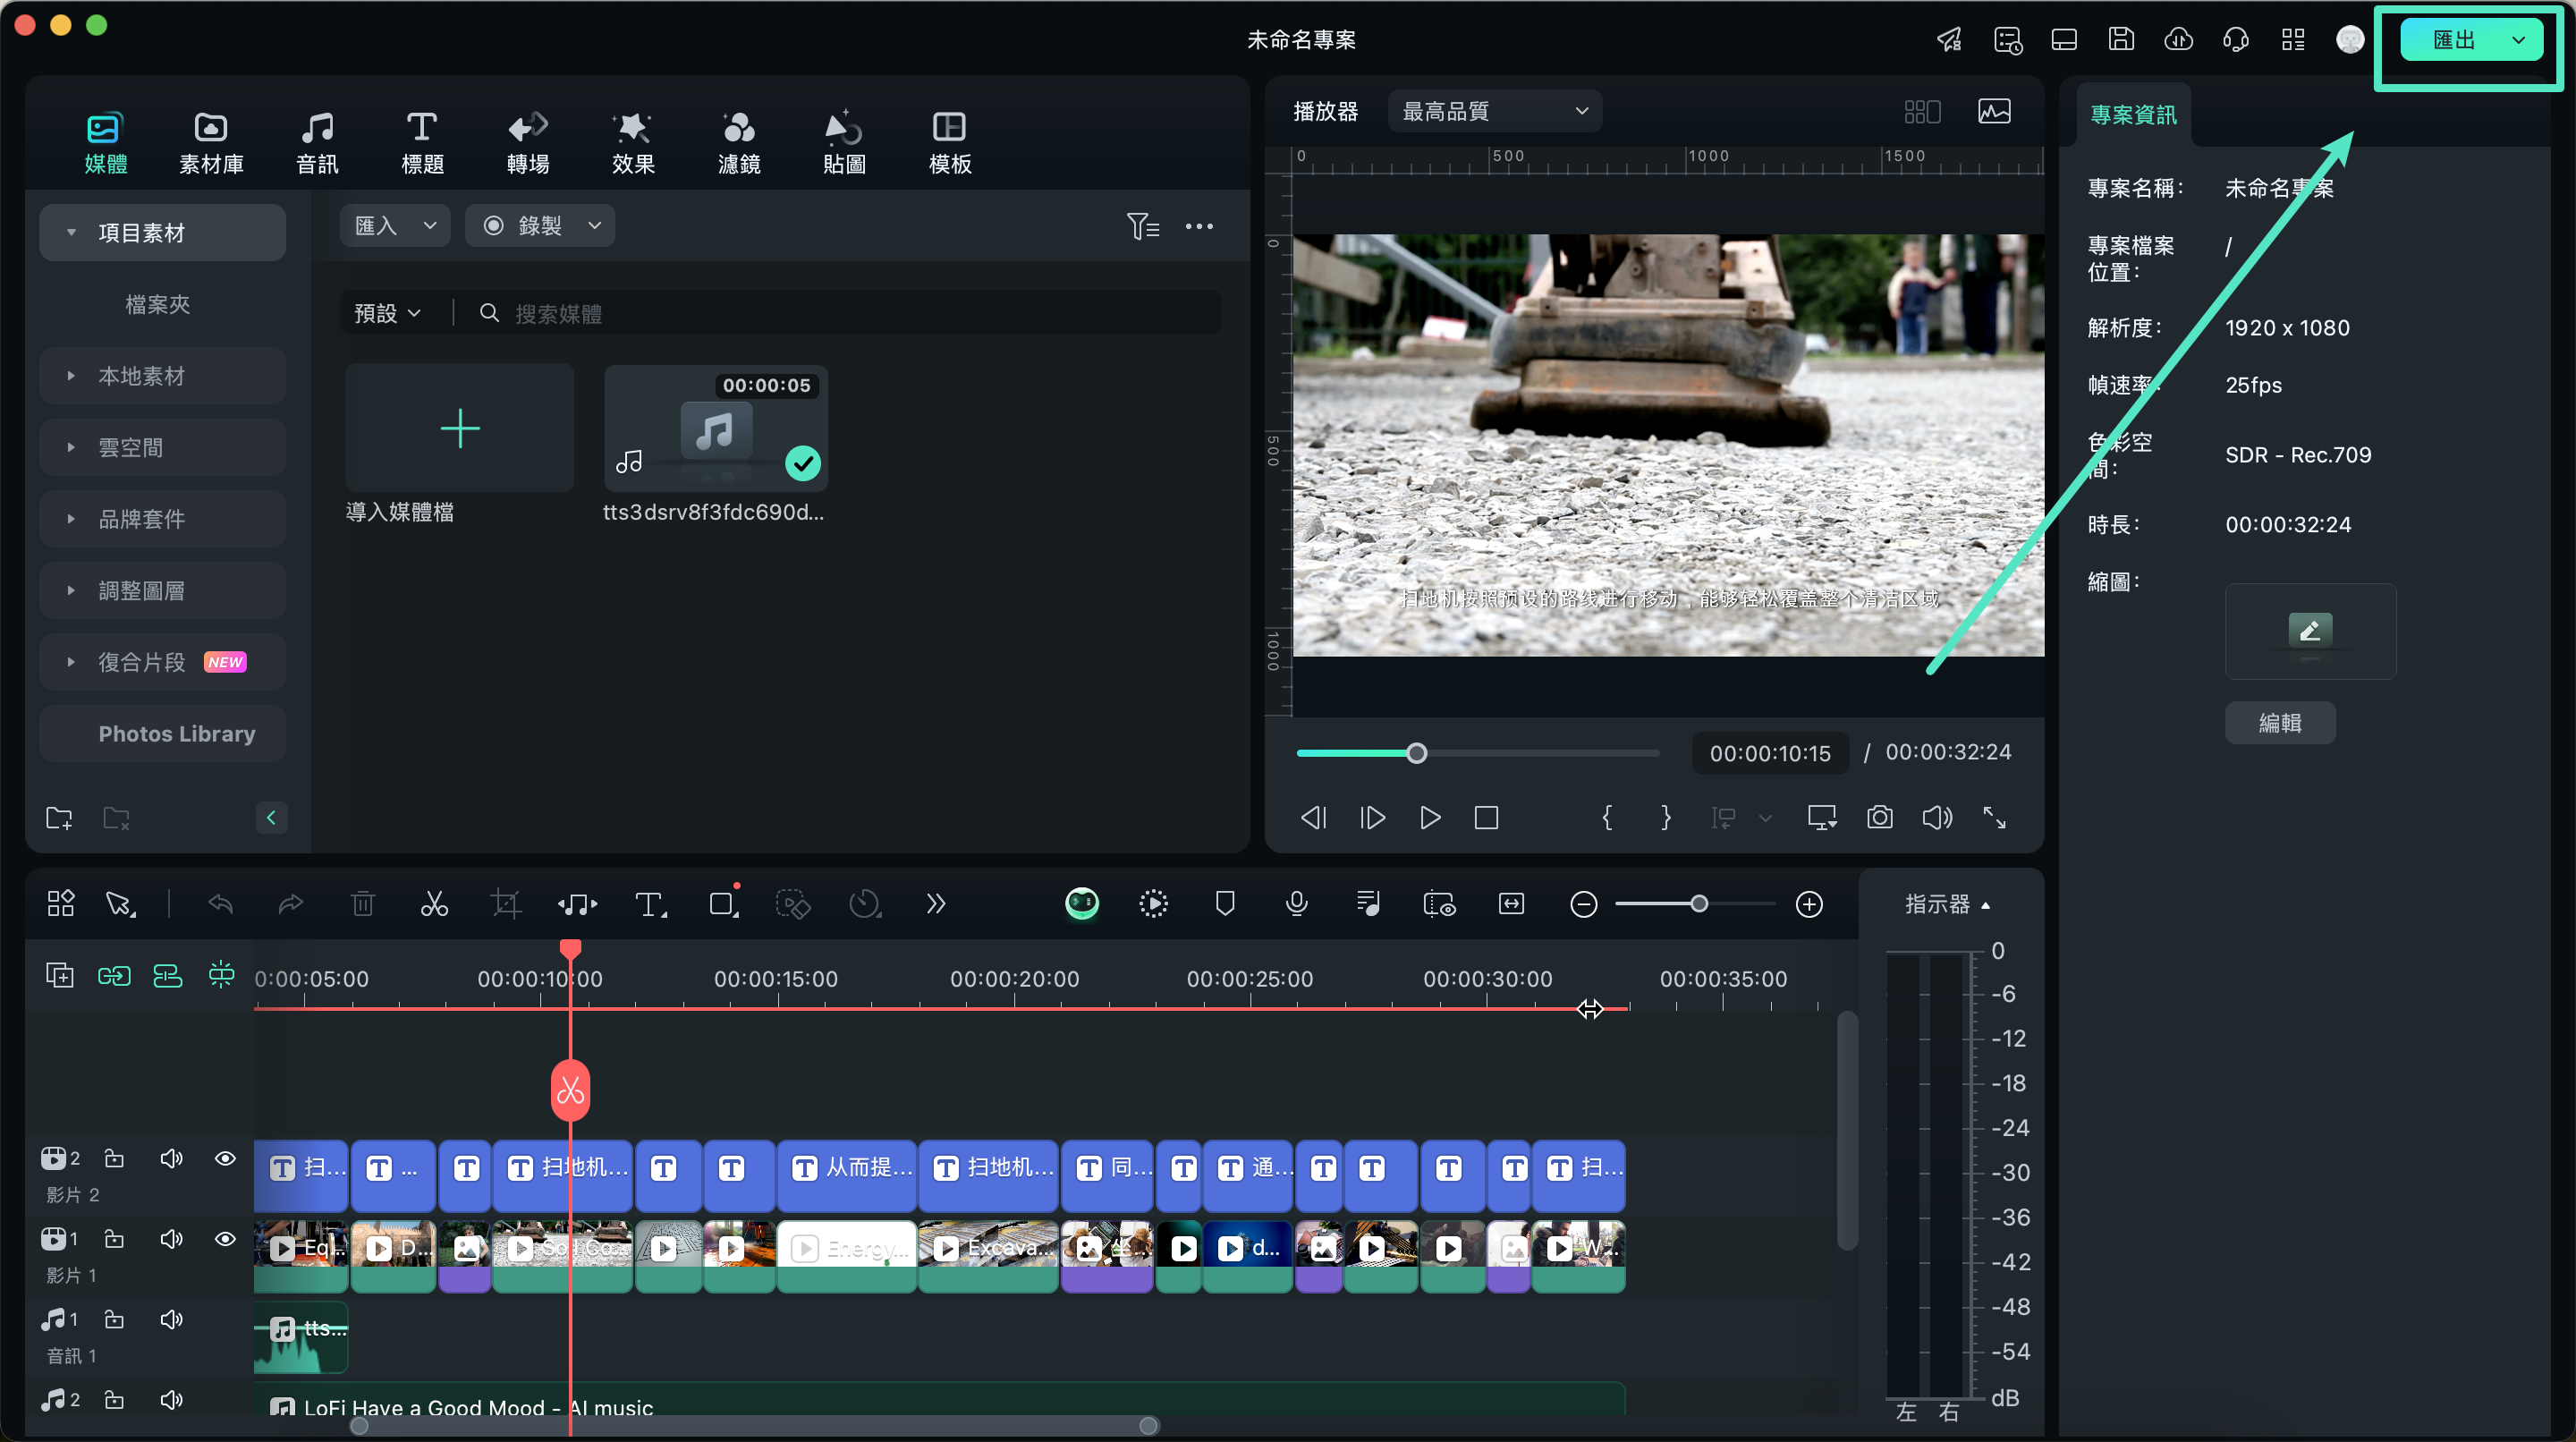Select the split scissors tool in timeline toolbar
The height and width of the screenshot is (1442, 2576).
tap(434, 904)
